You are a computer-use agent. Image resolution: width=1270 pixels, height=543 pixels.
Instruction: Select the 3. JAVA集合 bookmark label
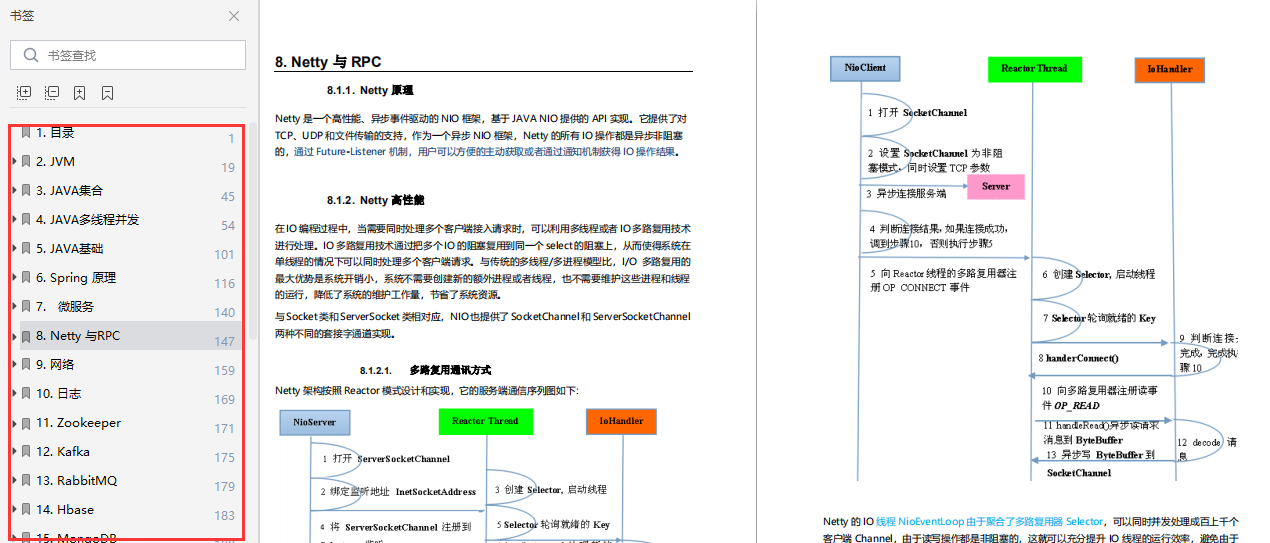(x=69, y=190)
